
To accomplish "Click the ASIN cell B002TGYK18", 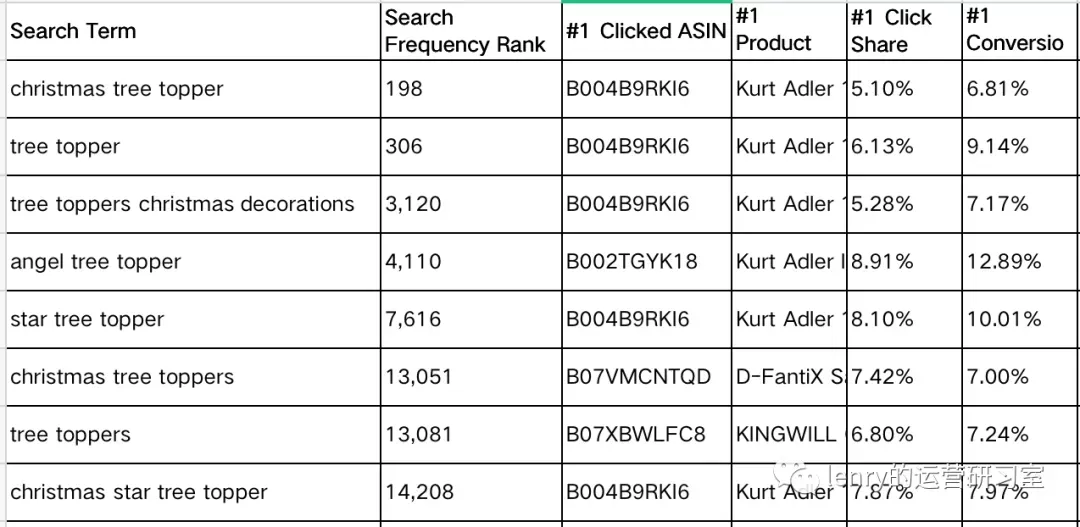I will pos(647,262).
